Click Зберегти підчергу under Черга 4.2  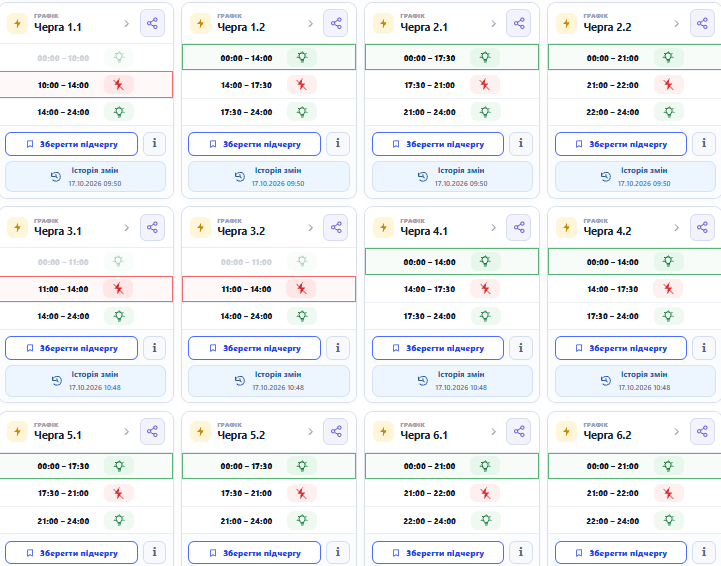(621, 348)
